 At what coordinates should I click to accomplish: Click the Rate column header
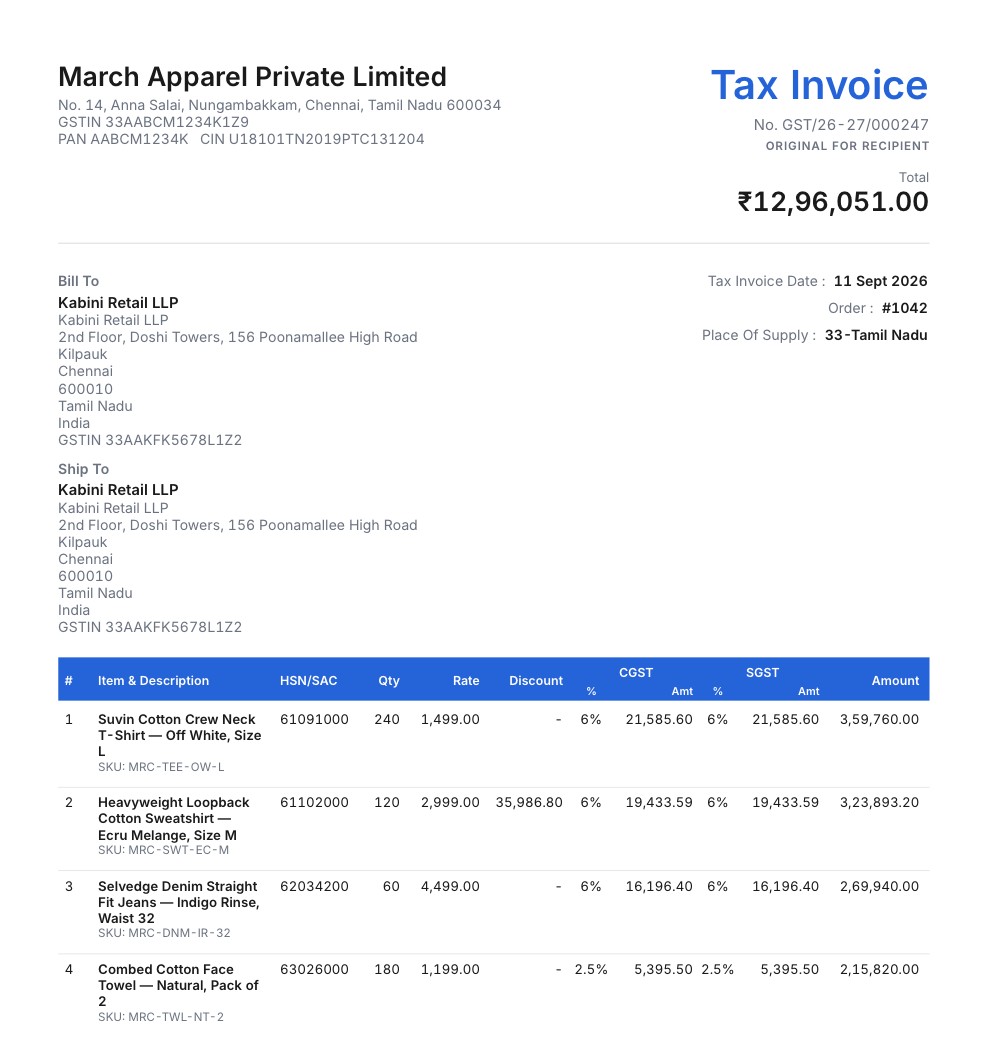click(x=466, y=680)
